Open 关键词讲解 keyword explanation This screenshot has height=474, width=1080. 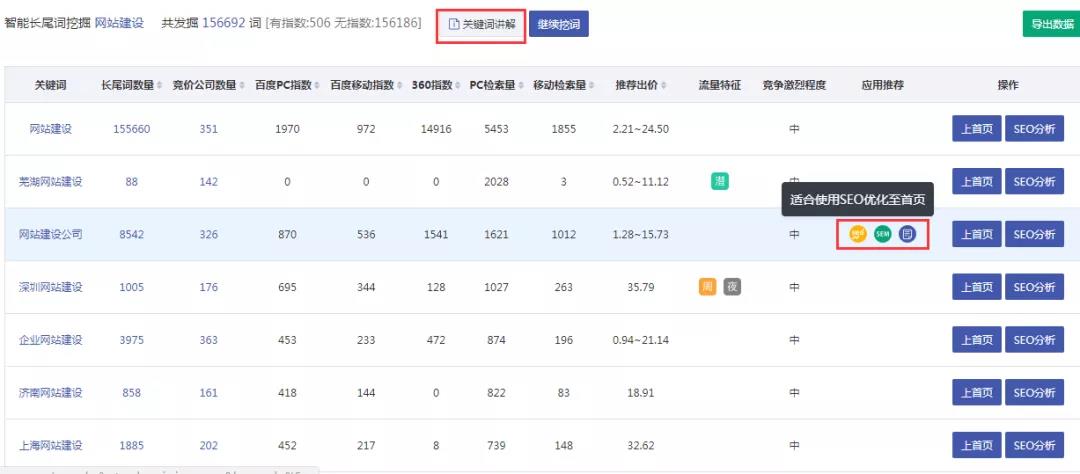(482, 24)
